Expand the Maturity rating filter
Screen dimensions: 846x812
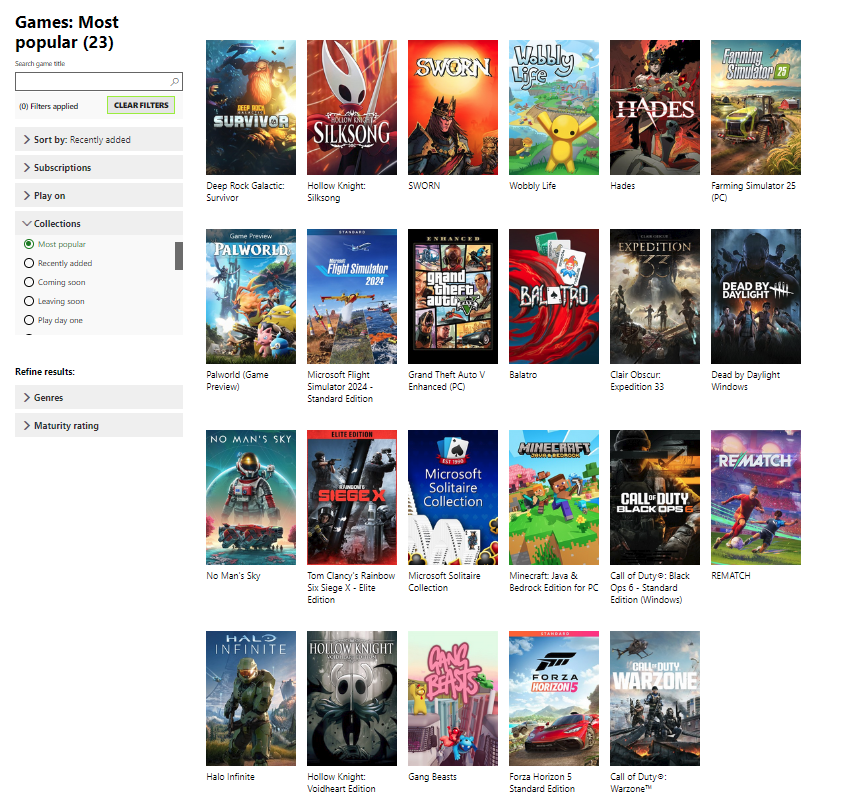tap(99, 425)
